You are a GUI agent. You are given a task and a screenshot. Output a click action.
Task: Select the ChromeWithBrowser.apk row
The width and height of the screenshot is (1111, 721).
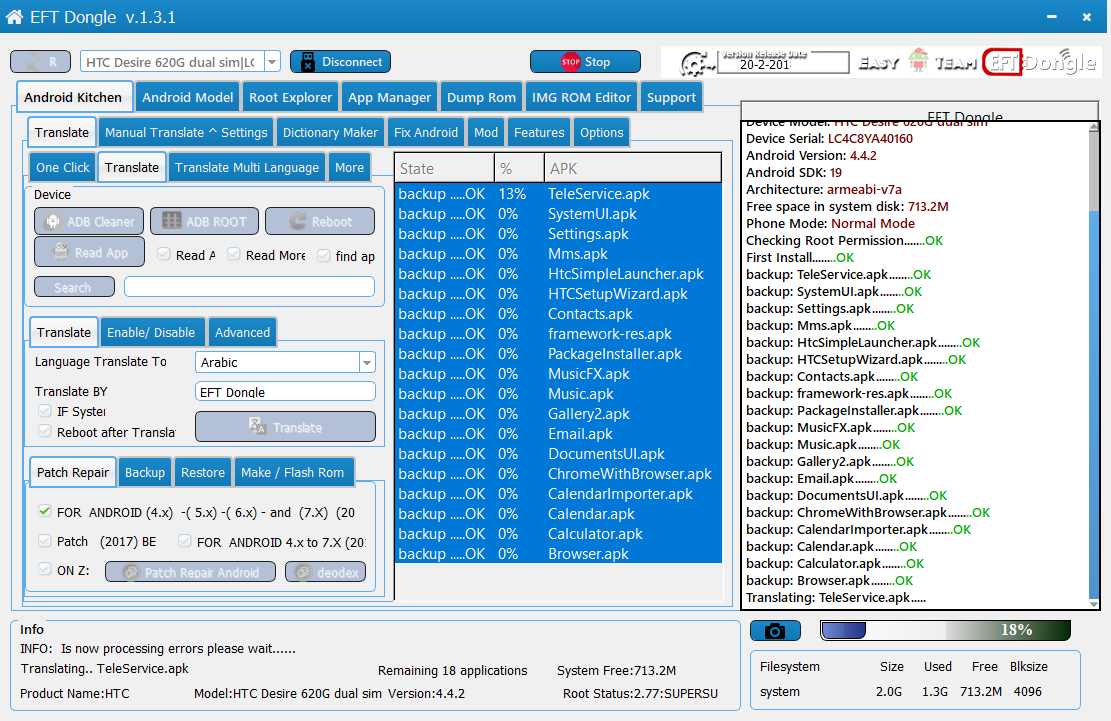[x=558, y=474]
